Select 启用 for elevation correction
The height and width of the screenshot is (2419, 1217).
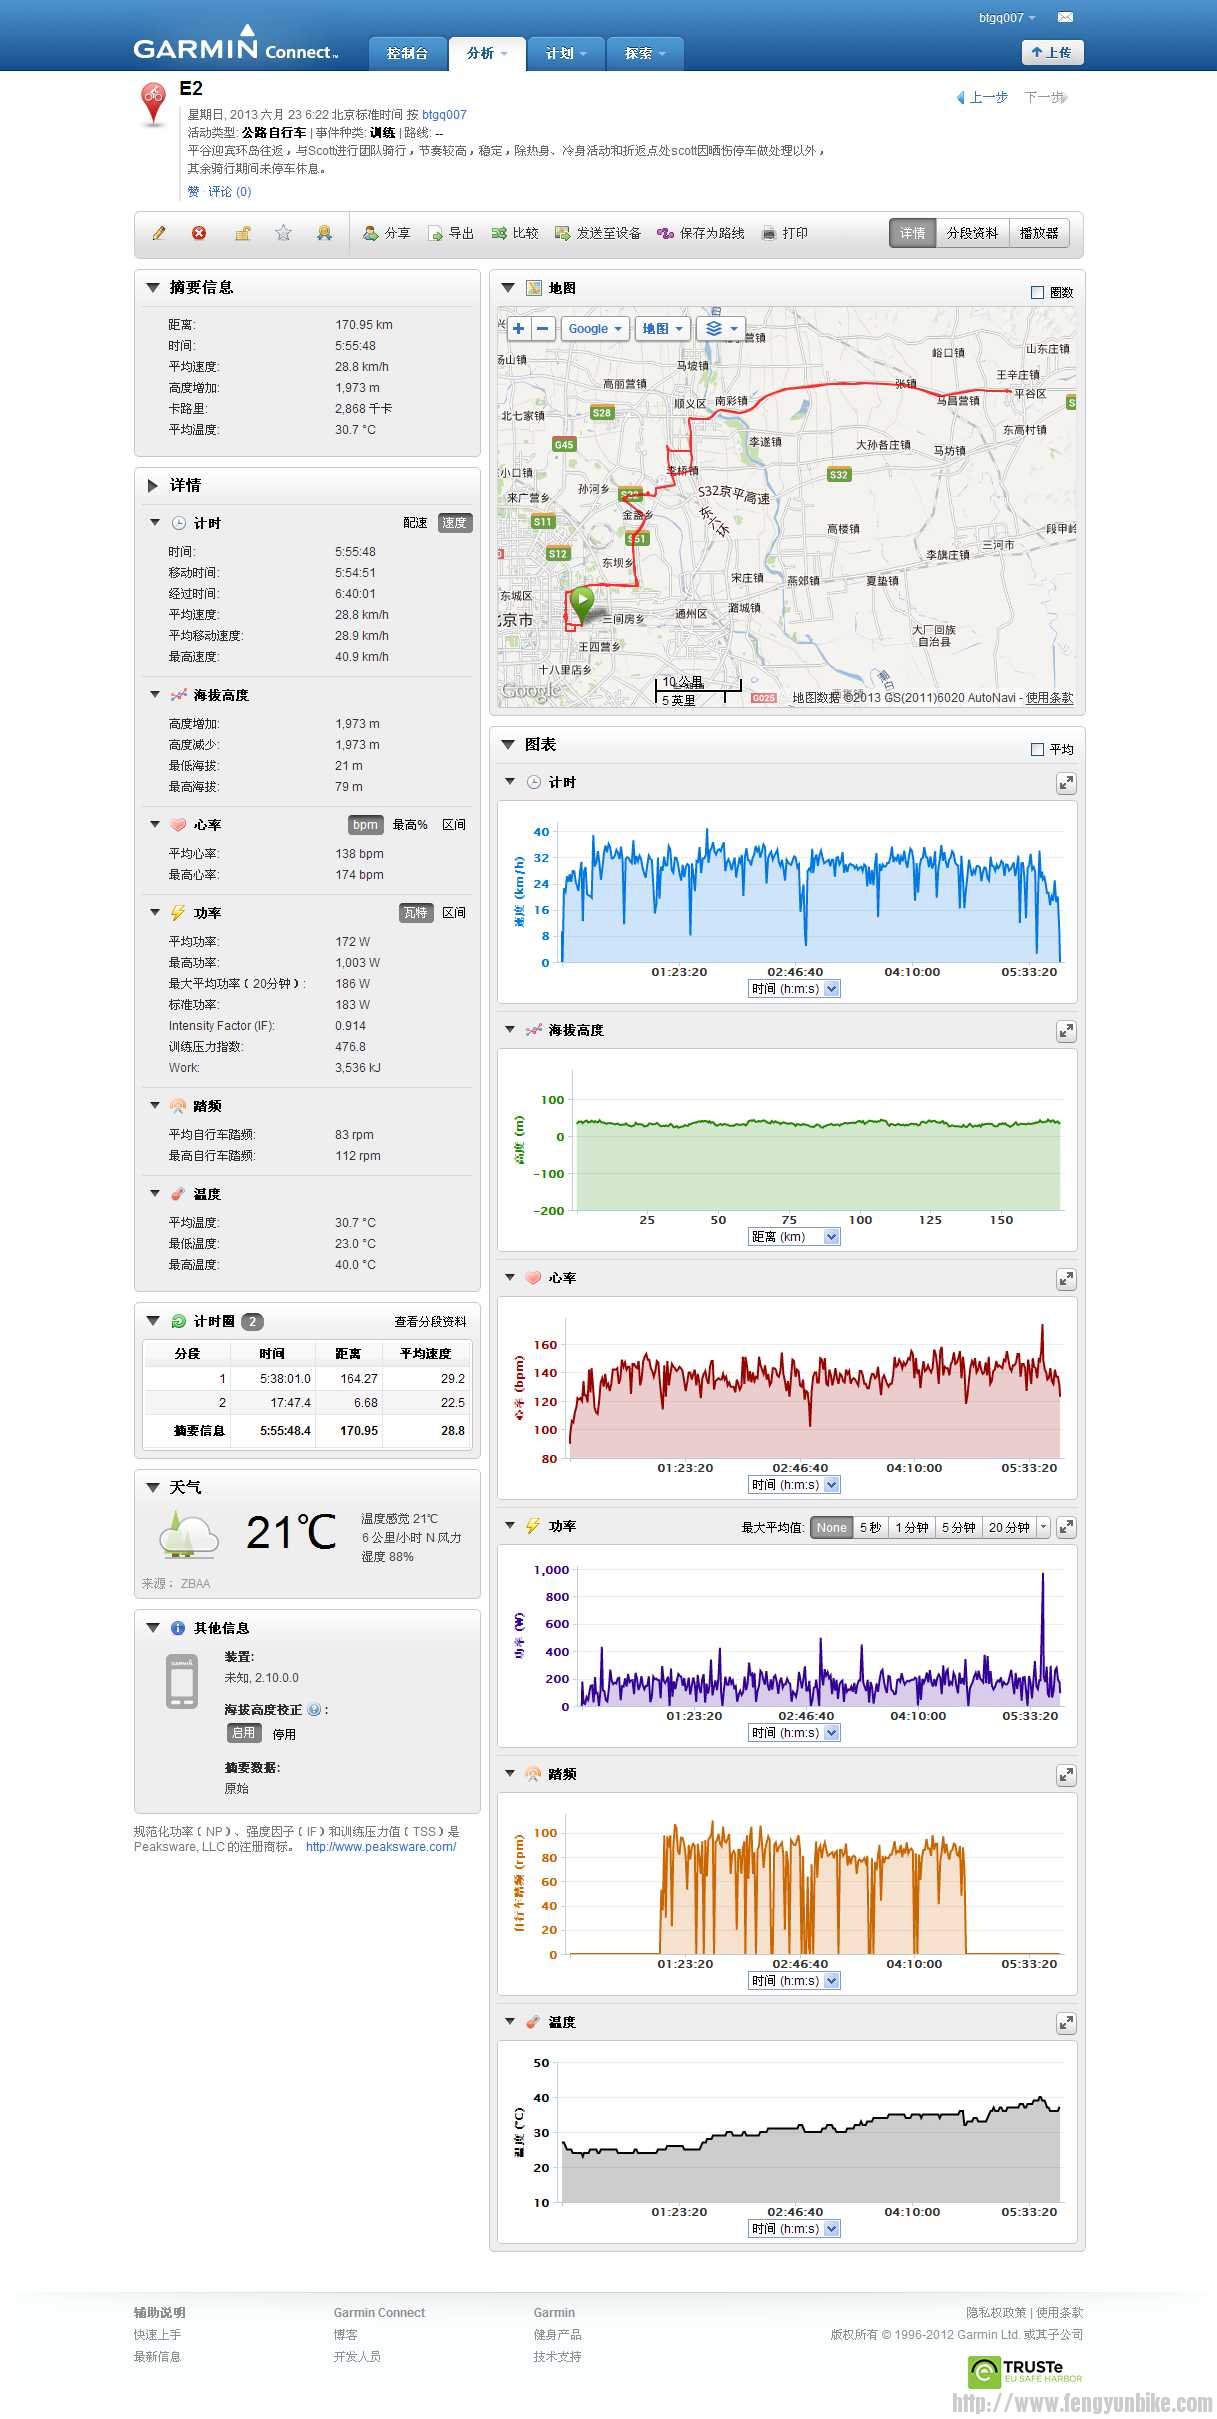tap(243, 1733)
